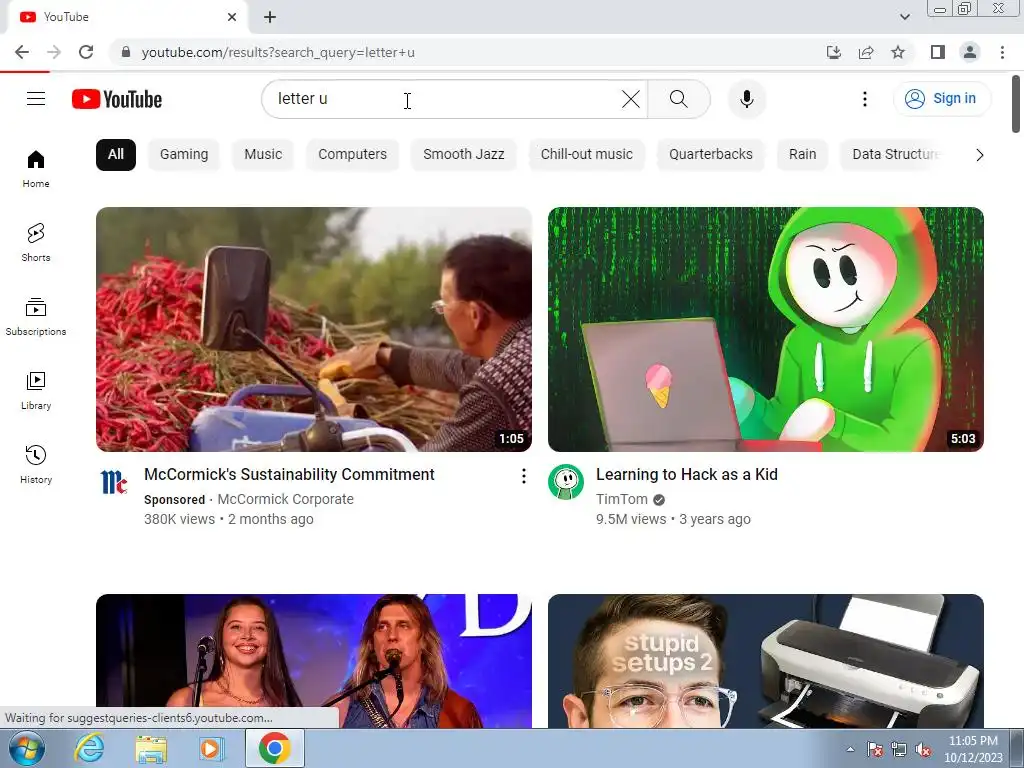Image resolution: width=1024 pixels, height=768 pixels.
Task: Click the Sign in button
Action: 941,99
